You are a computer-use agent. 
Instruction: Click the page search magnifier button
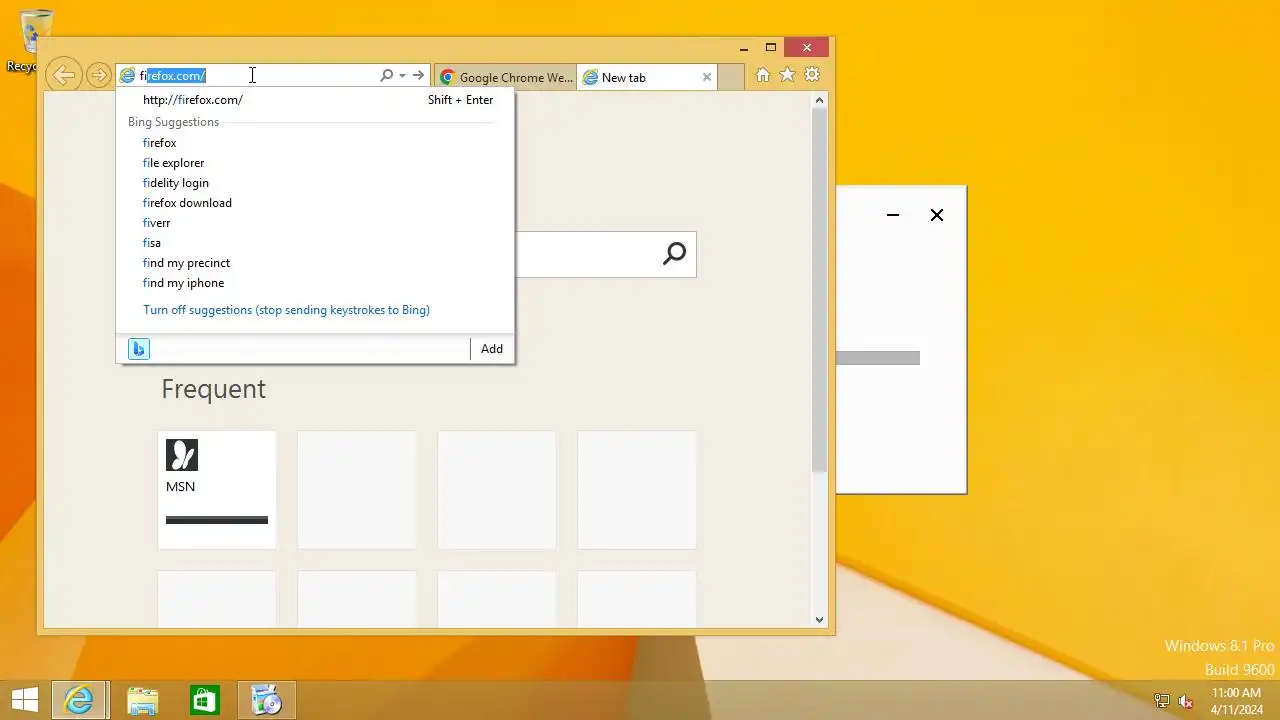(675, 254)
